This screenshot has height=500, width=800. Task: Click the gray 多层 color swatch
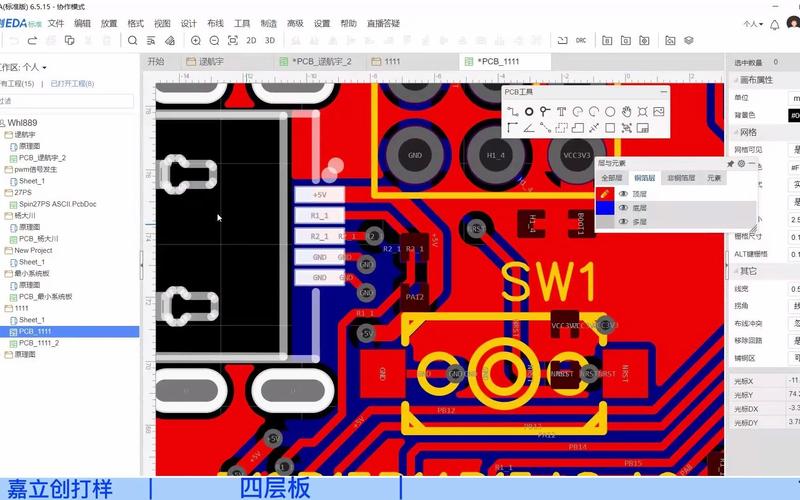point(605,221)
